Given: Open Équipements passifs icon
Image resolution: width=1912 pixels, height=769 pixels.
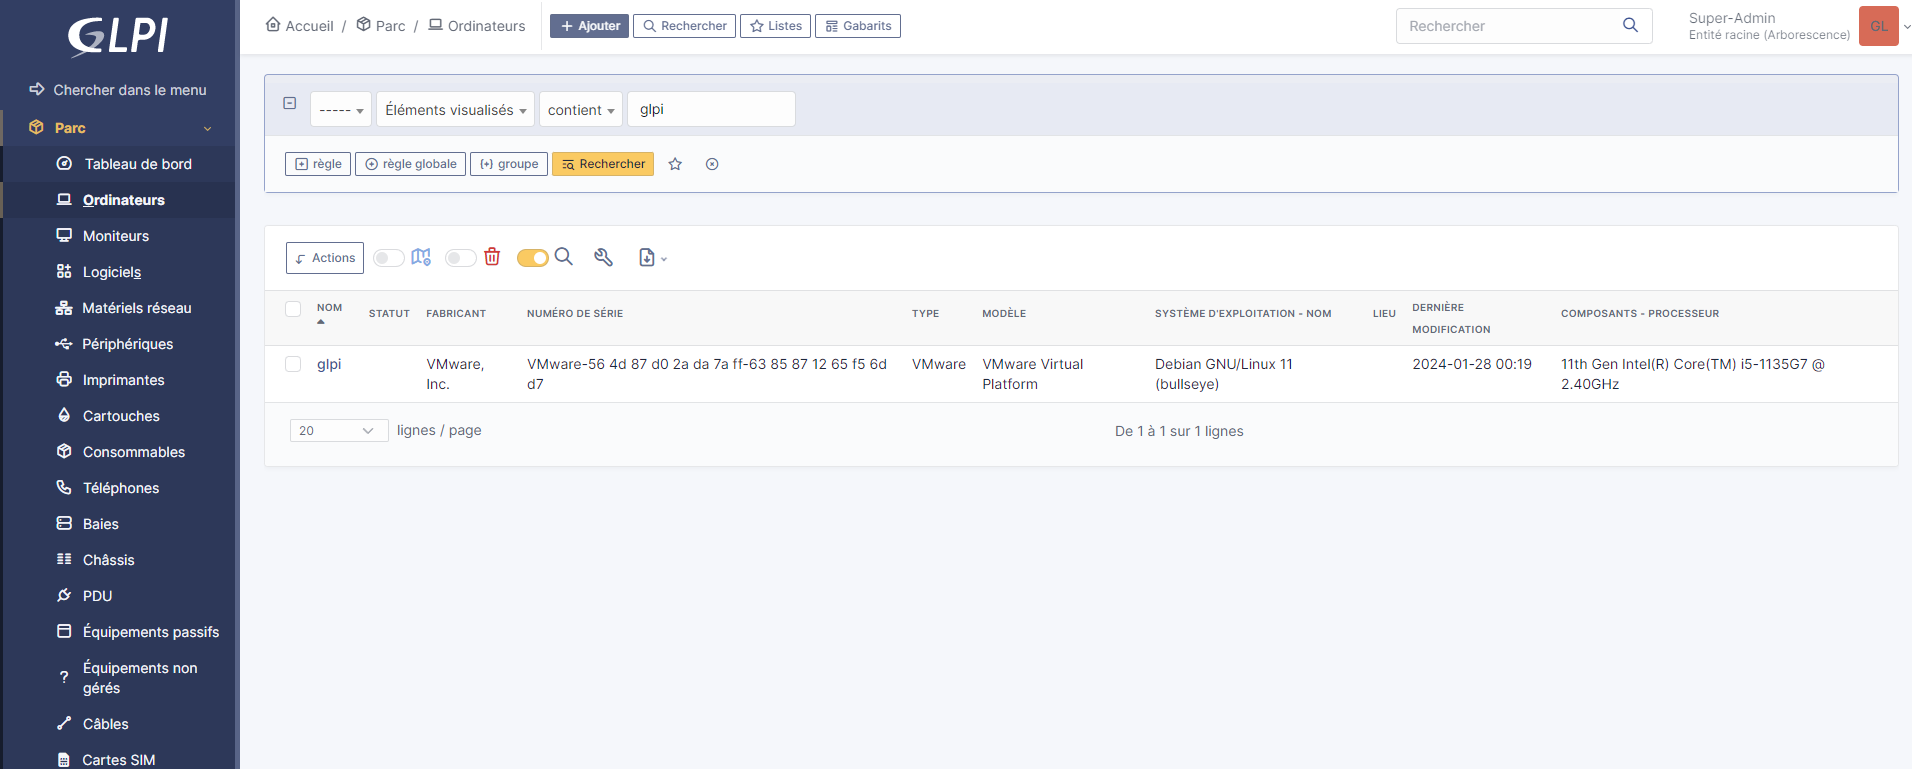Looking at the screenshot, I should 64,631.
